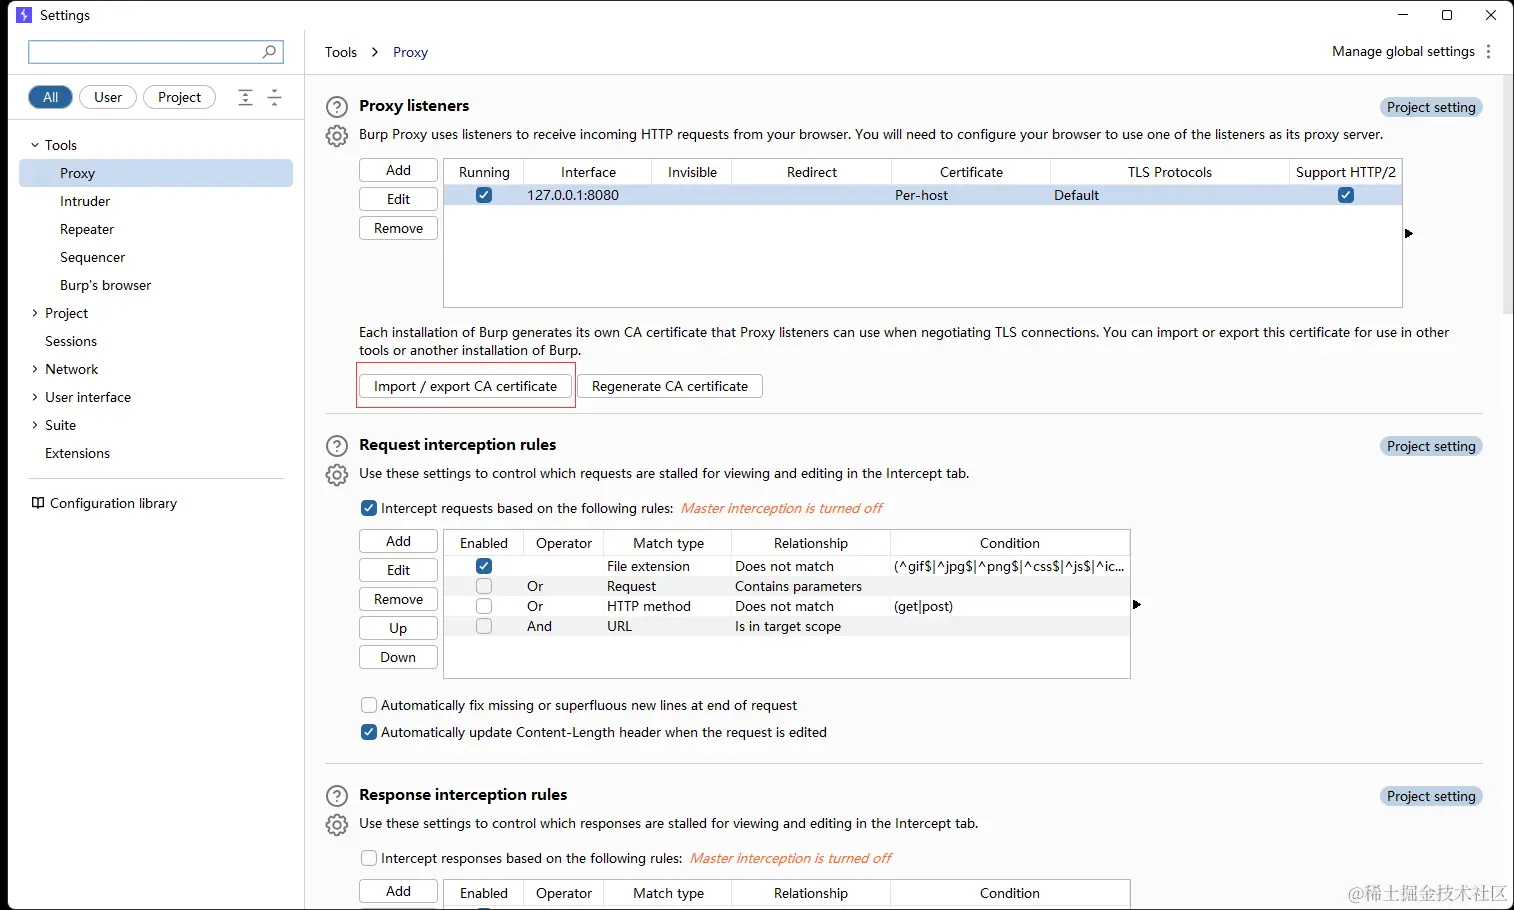Click the arrow beside the Proxy listeners table
Image resolution: width=1514 pixels, height=910 pixels.
point(1409,233)
